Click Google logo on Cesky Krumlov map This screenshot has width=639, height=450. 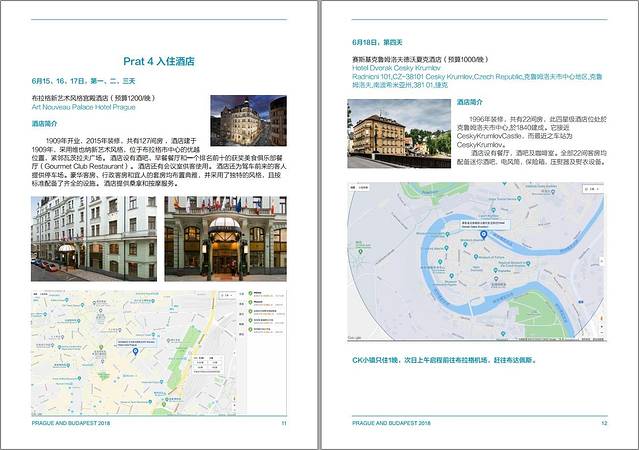(355, 338)
